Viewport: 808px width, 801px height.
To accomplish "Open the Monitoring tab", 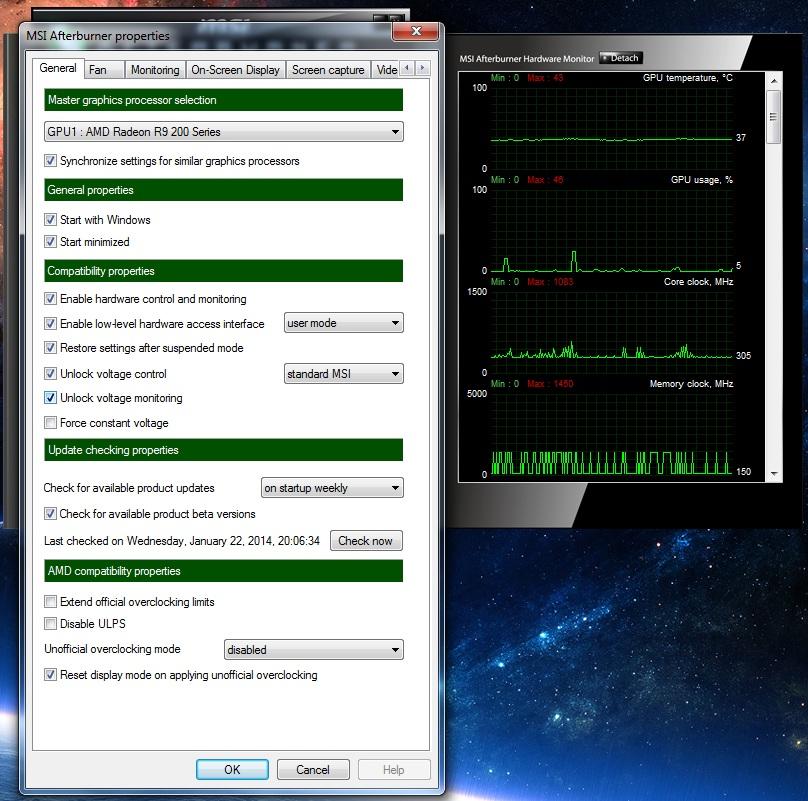I will tap(155, 70).
